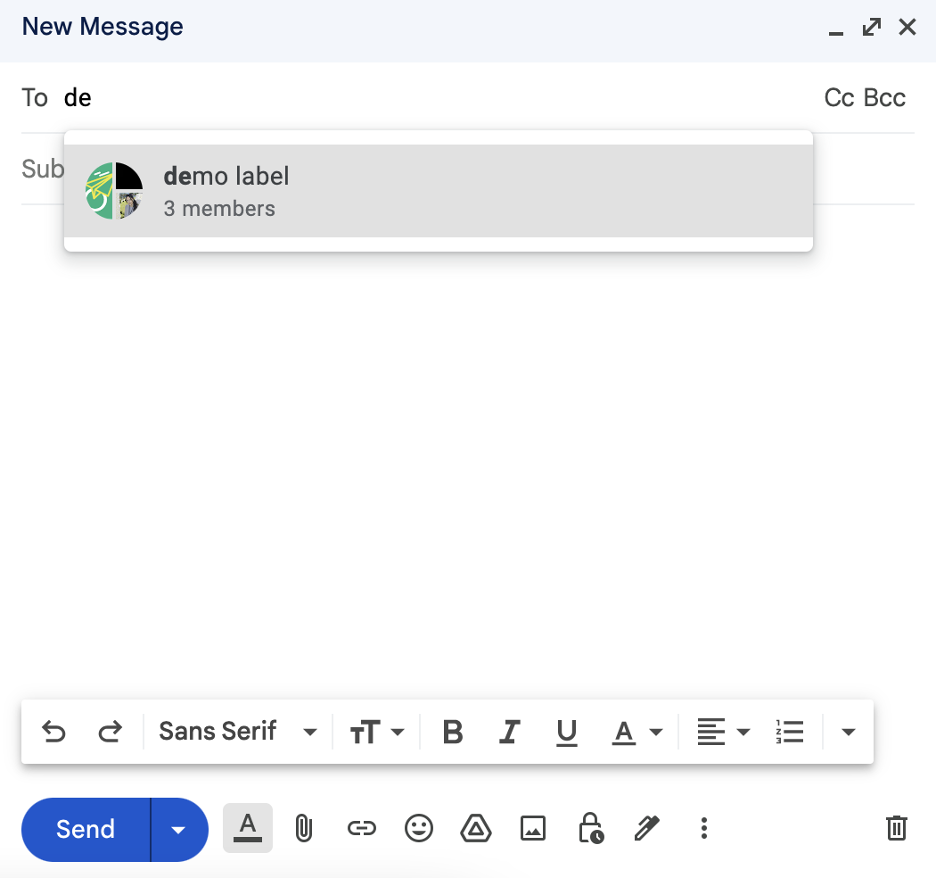936x878 pixels.
Task: Insert a photo into the email
Action: tap(533, 828)
